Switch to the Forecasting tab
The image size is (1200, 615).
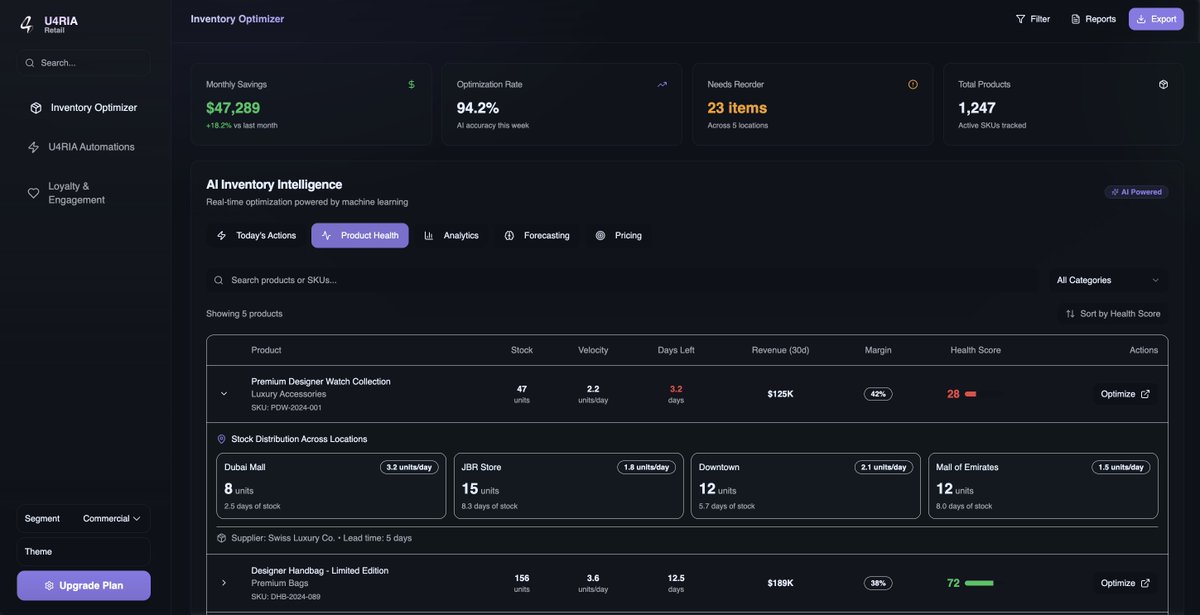click(537, 236)
